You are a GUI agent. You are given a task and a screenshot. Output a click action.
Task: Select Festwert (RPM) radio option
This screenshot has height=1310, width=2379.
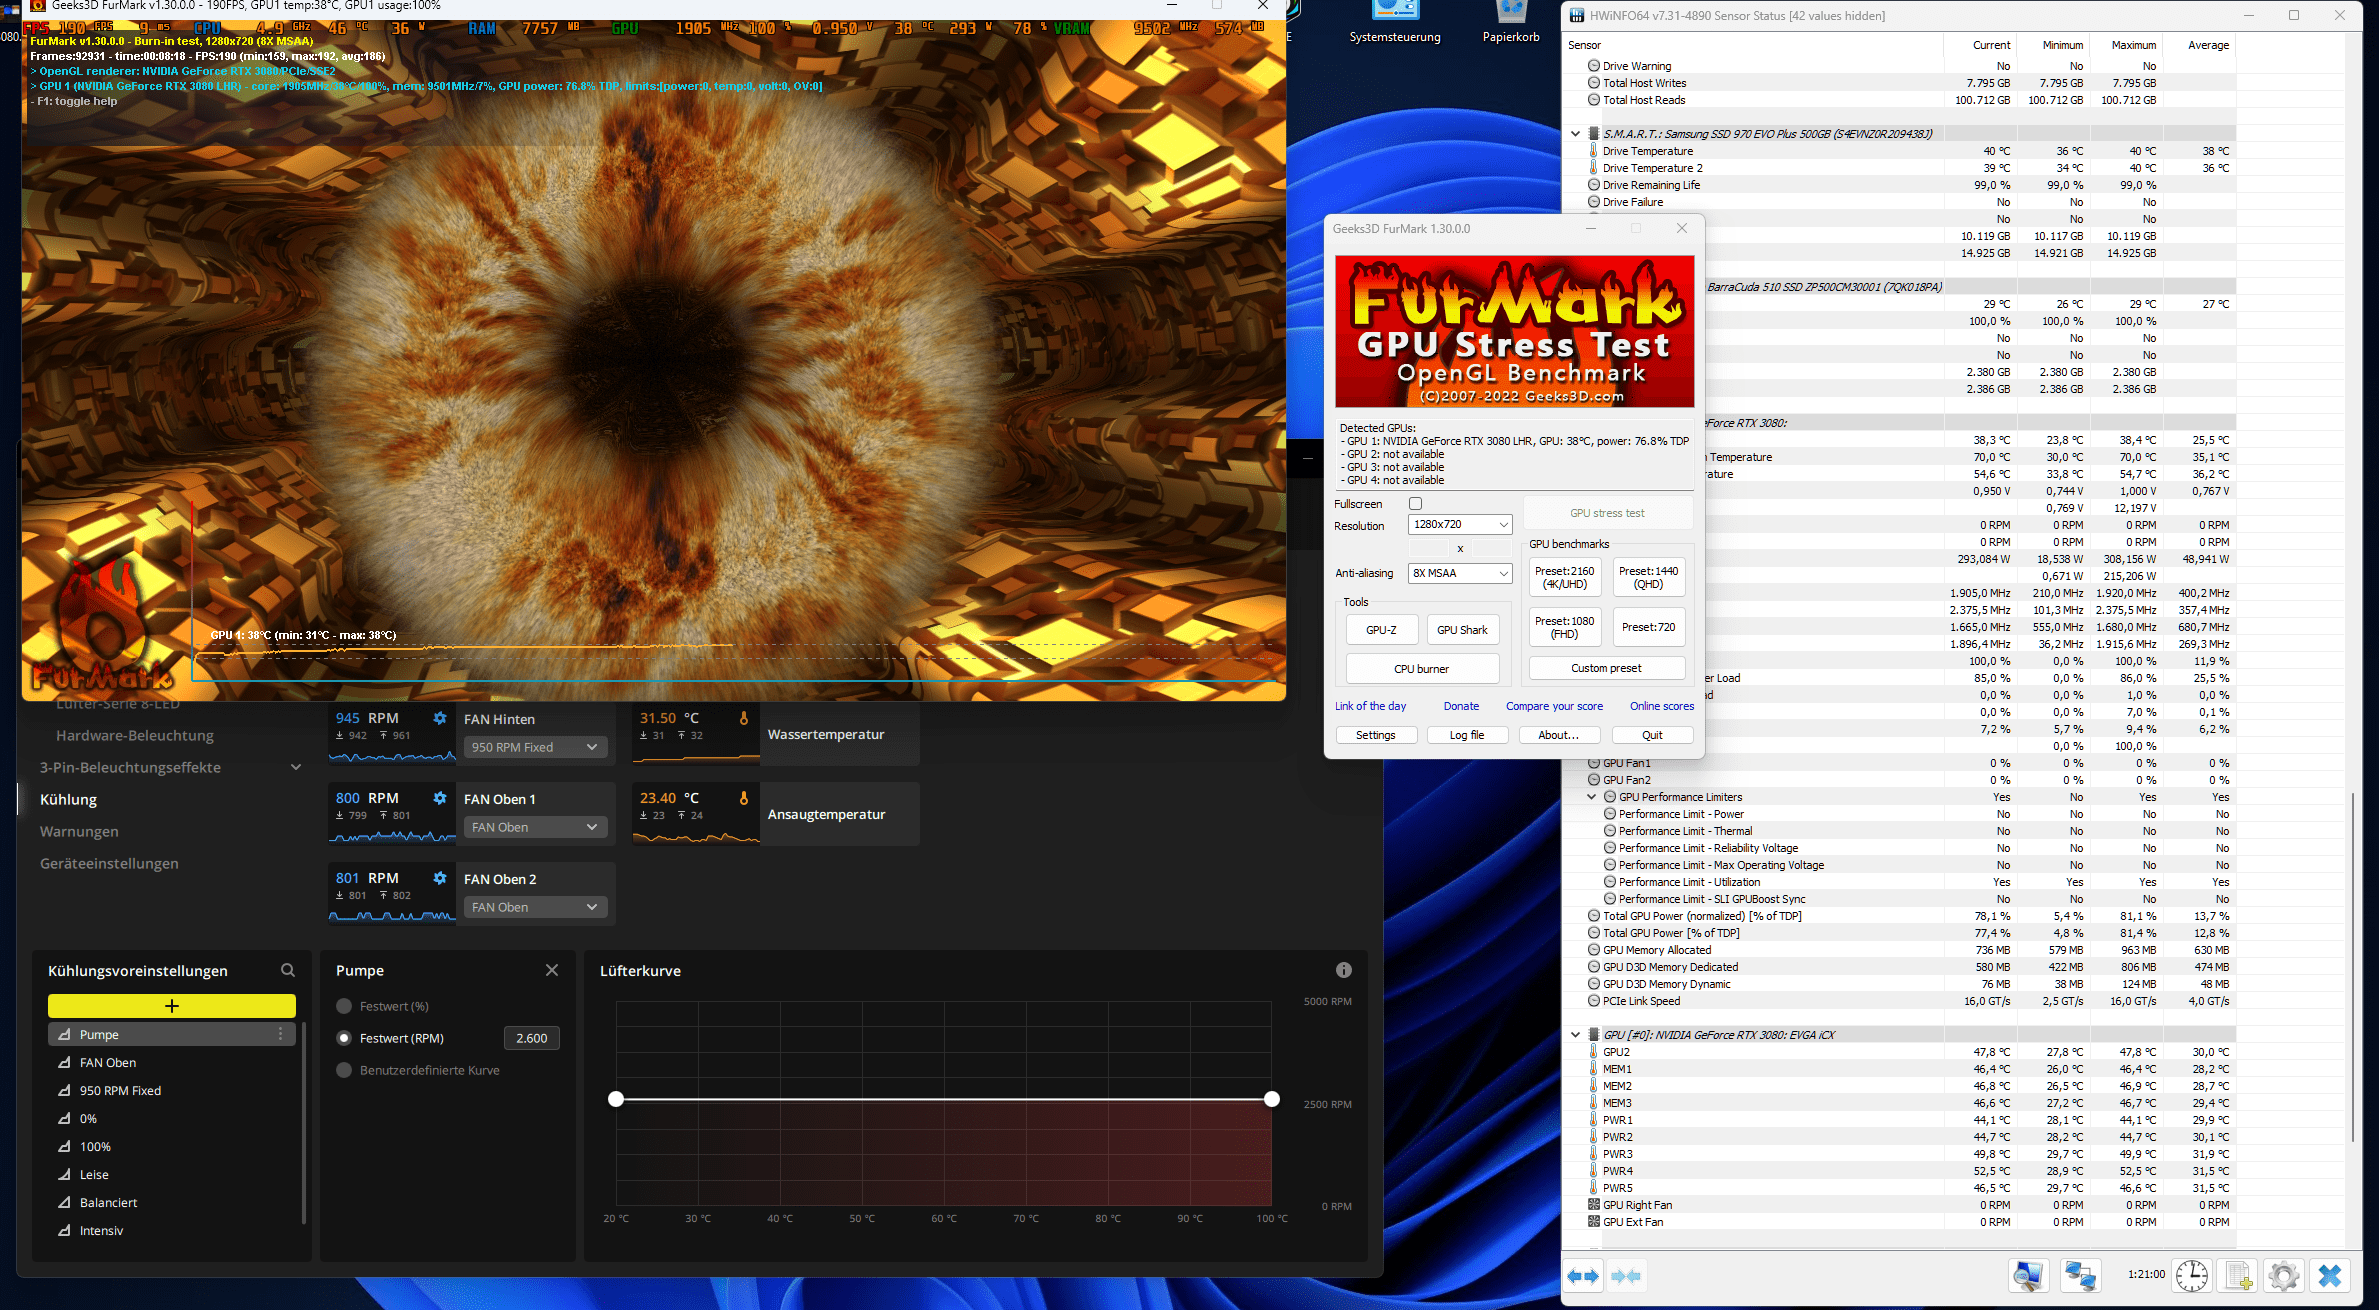[x=344, y=1038]
